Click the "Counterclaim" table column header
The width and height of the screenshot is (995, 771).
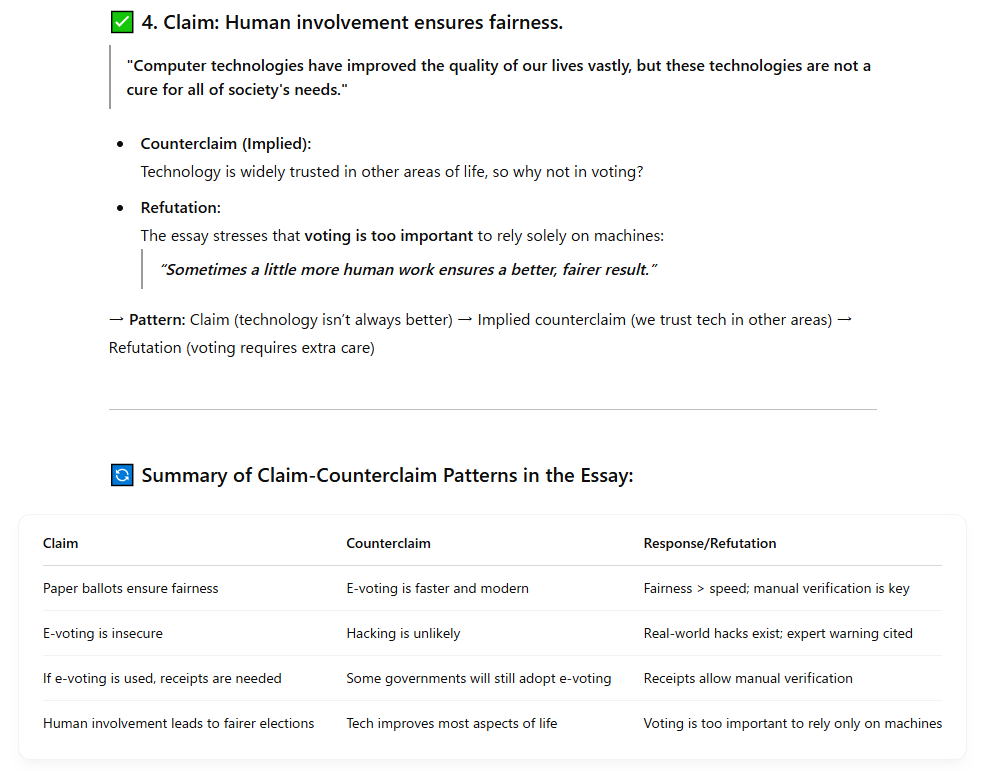tap(388, 543)
